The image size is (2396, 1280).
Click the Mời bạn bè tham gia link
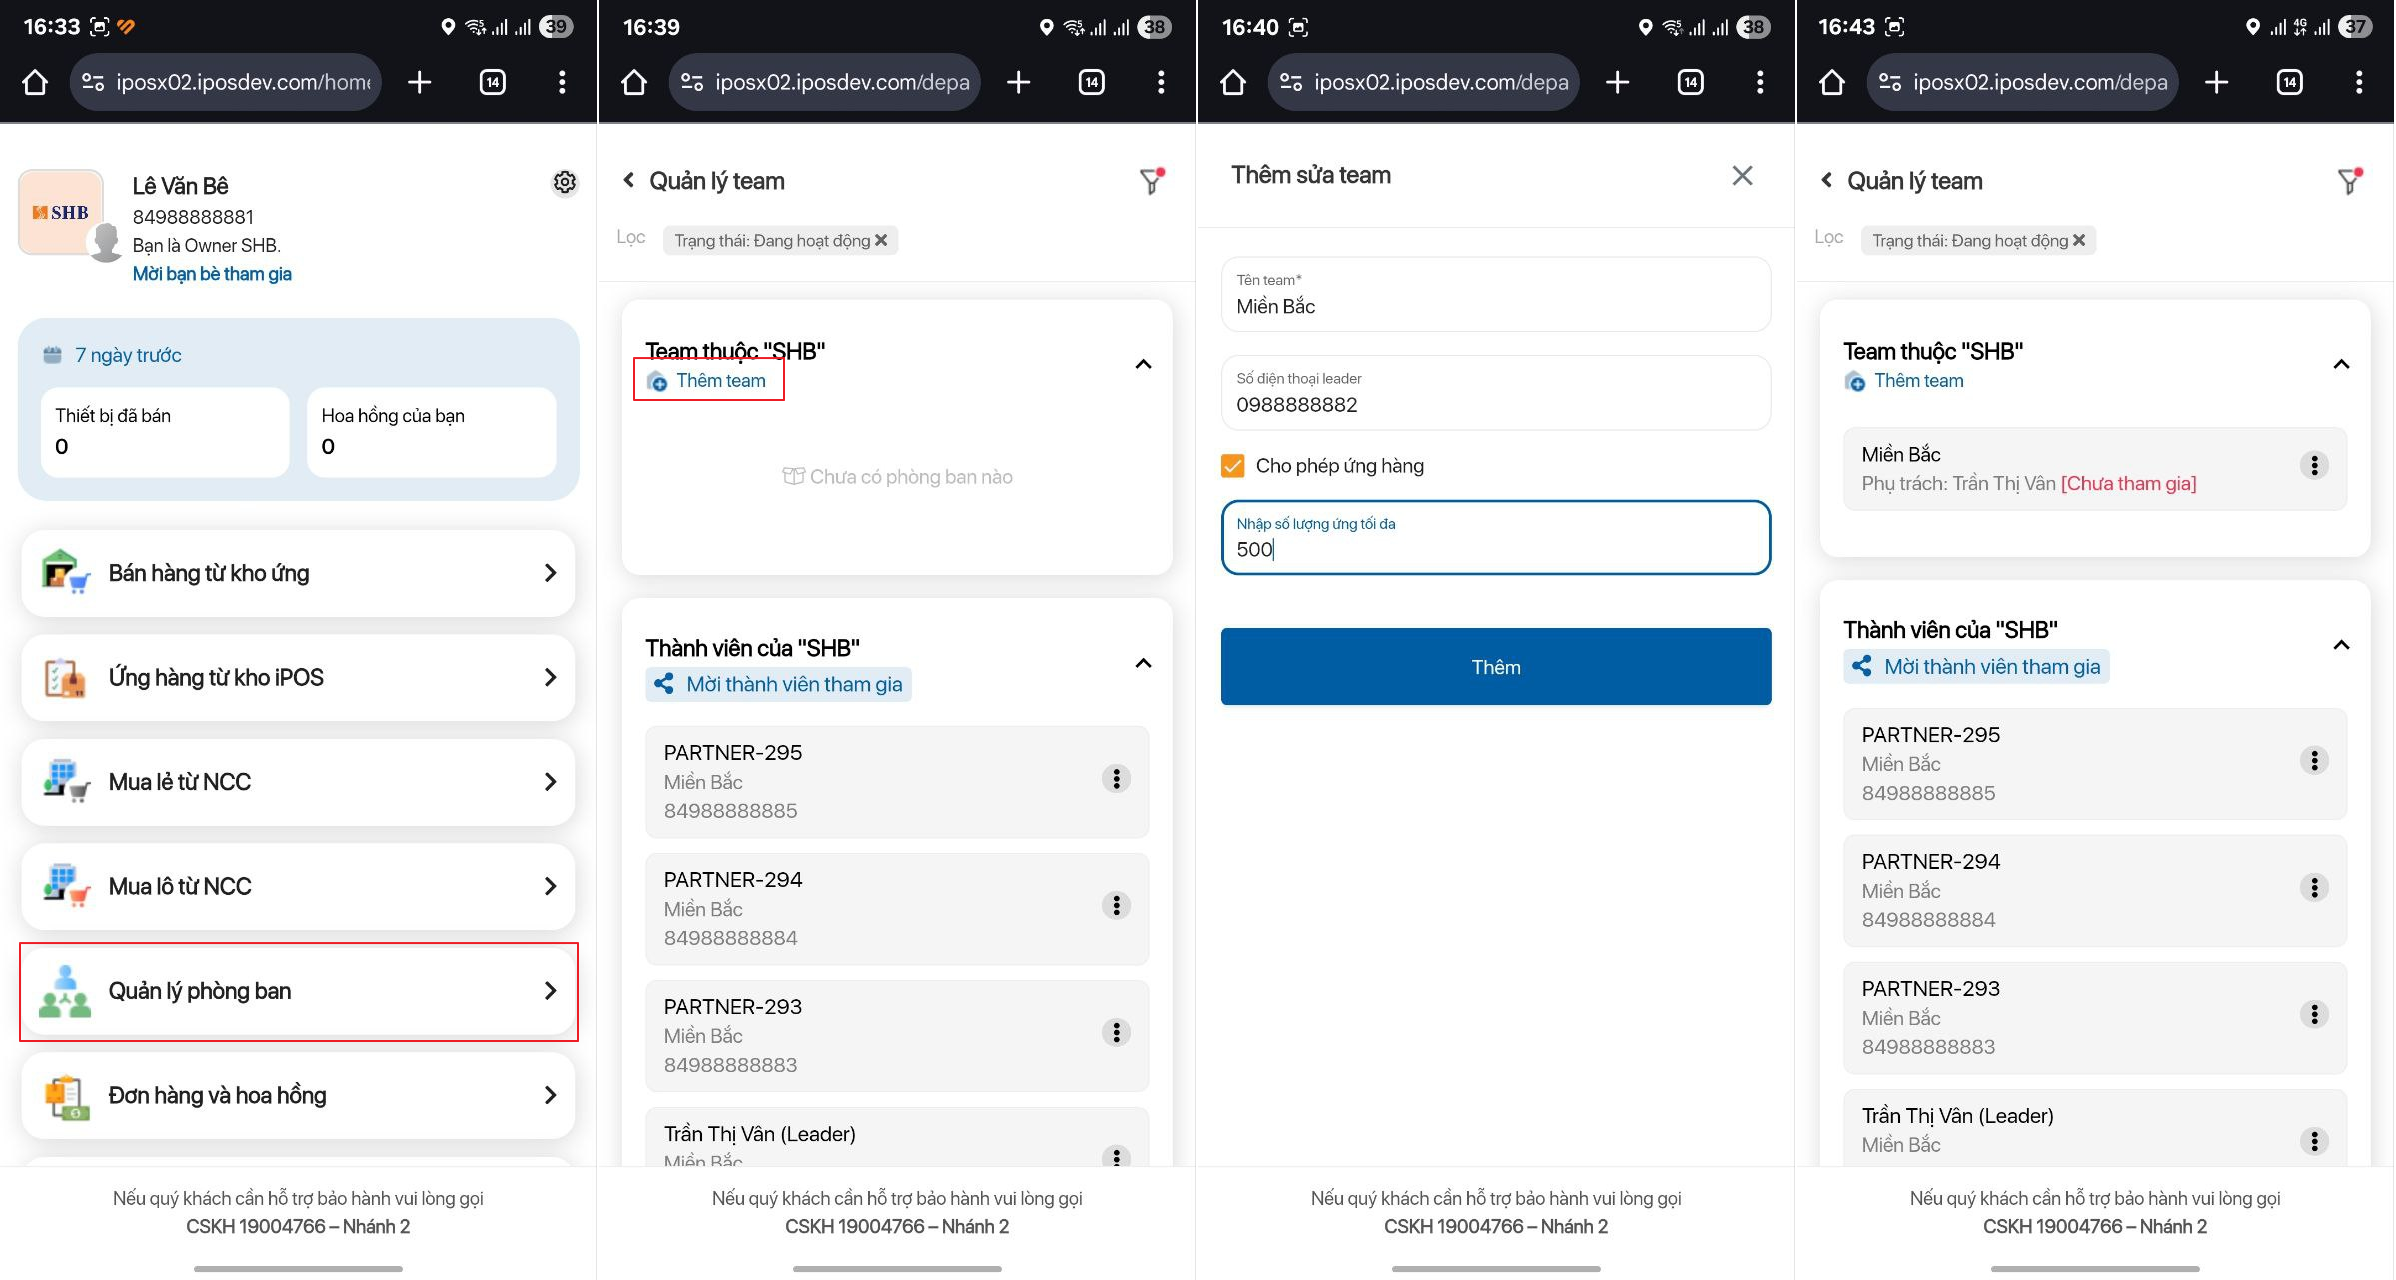point(212,274)
